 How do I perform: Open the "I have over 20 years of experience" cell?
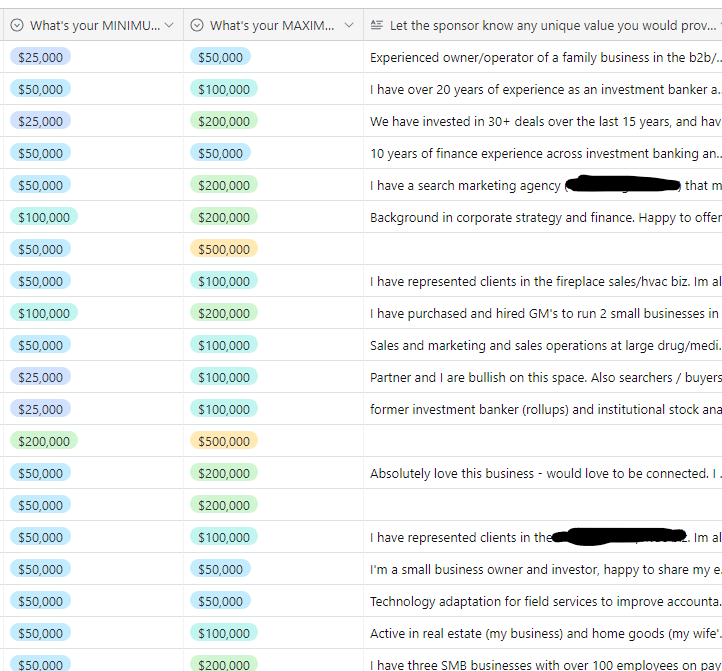pyautogui.click(x=543, y=89)
